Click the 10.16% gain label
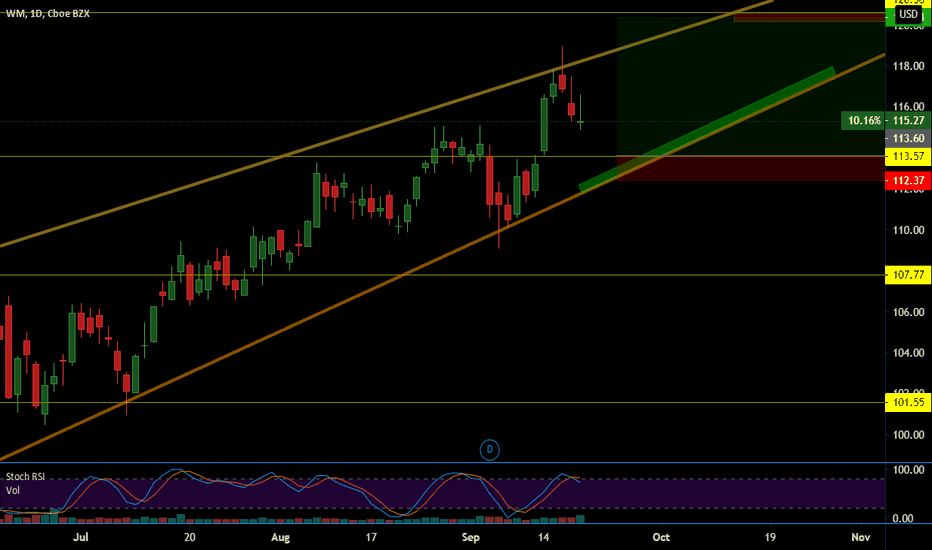The width and height of the screenshot is (932, 550). point(864,121)
